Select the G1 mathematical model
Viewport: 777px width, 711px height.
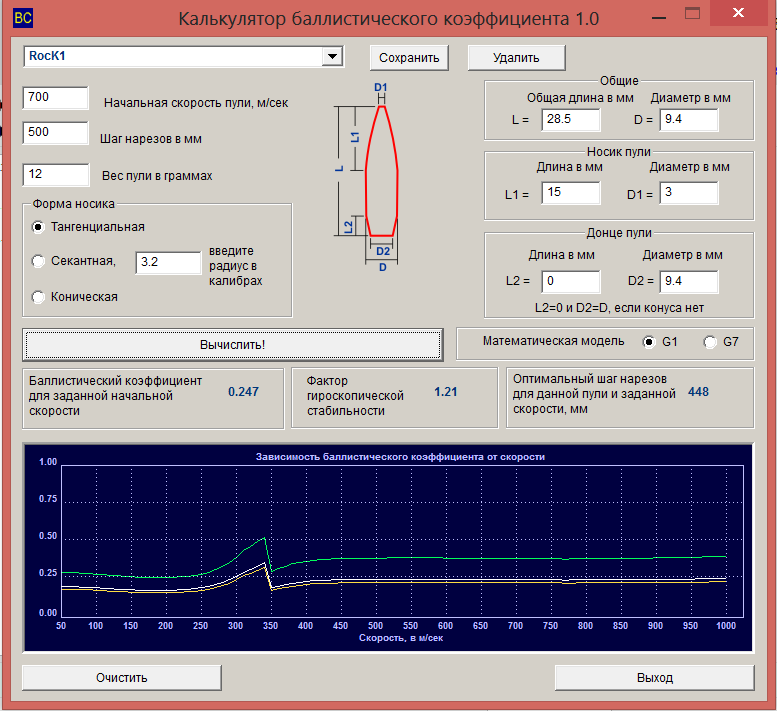[649, 342]
